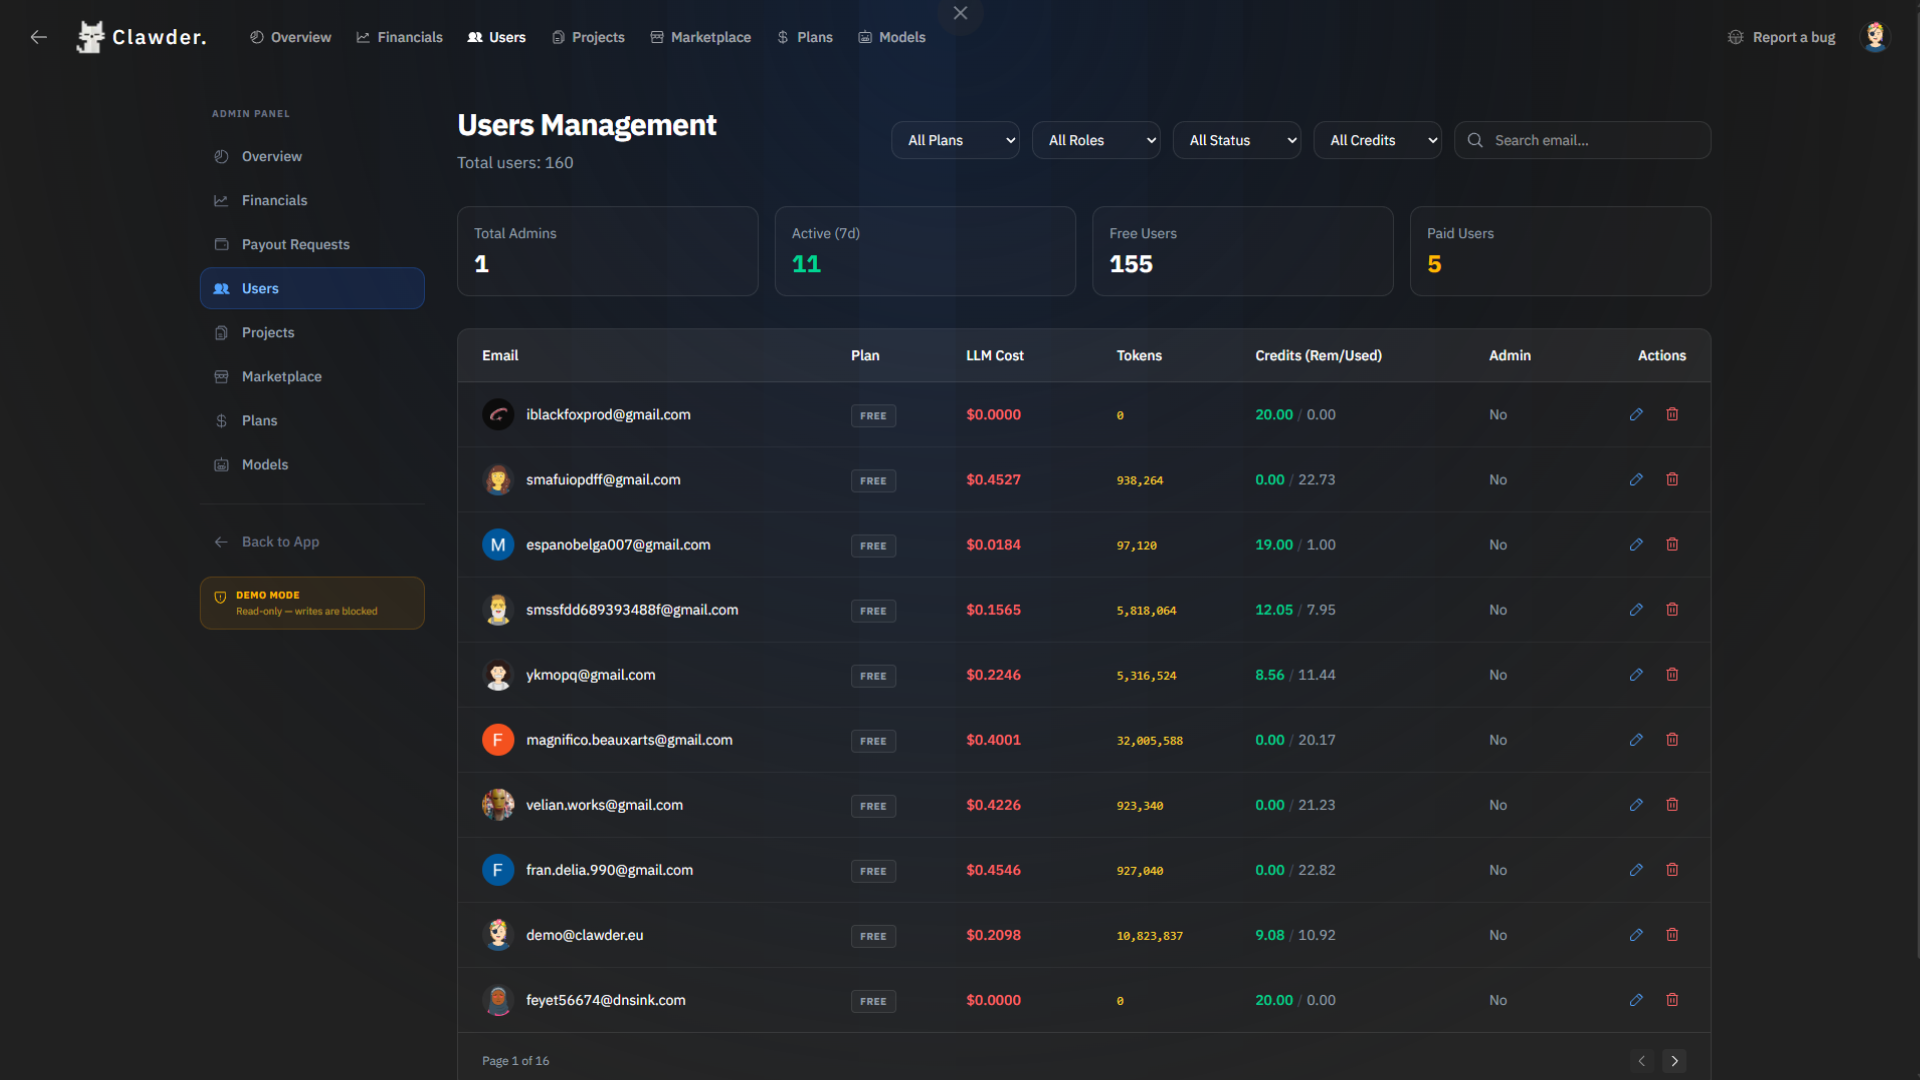Open the All Plans filter dropdown
1920x1080 pixels.
pyautogui.click(x=955, y=140)
